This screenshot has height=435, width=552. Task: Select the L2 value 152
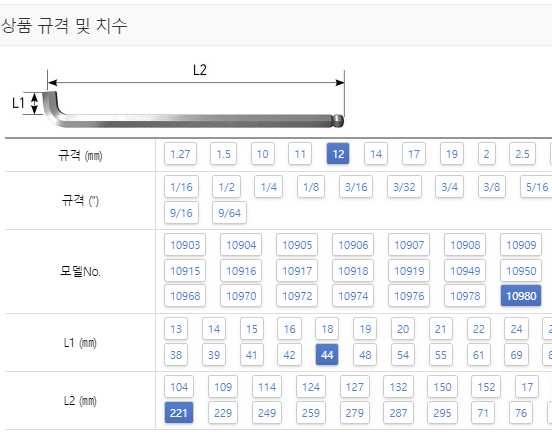[486, 387]
